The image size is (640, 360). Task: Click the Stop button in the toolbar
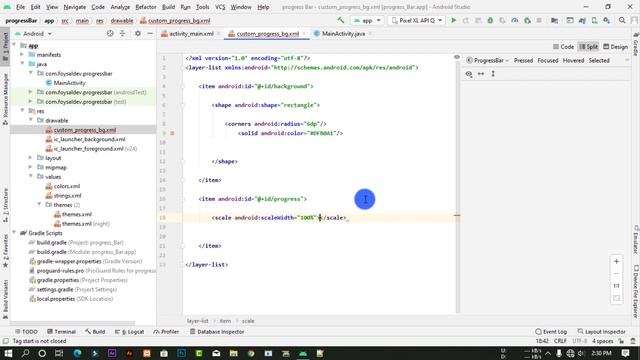point(539,20)
